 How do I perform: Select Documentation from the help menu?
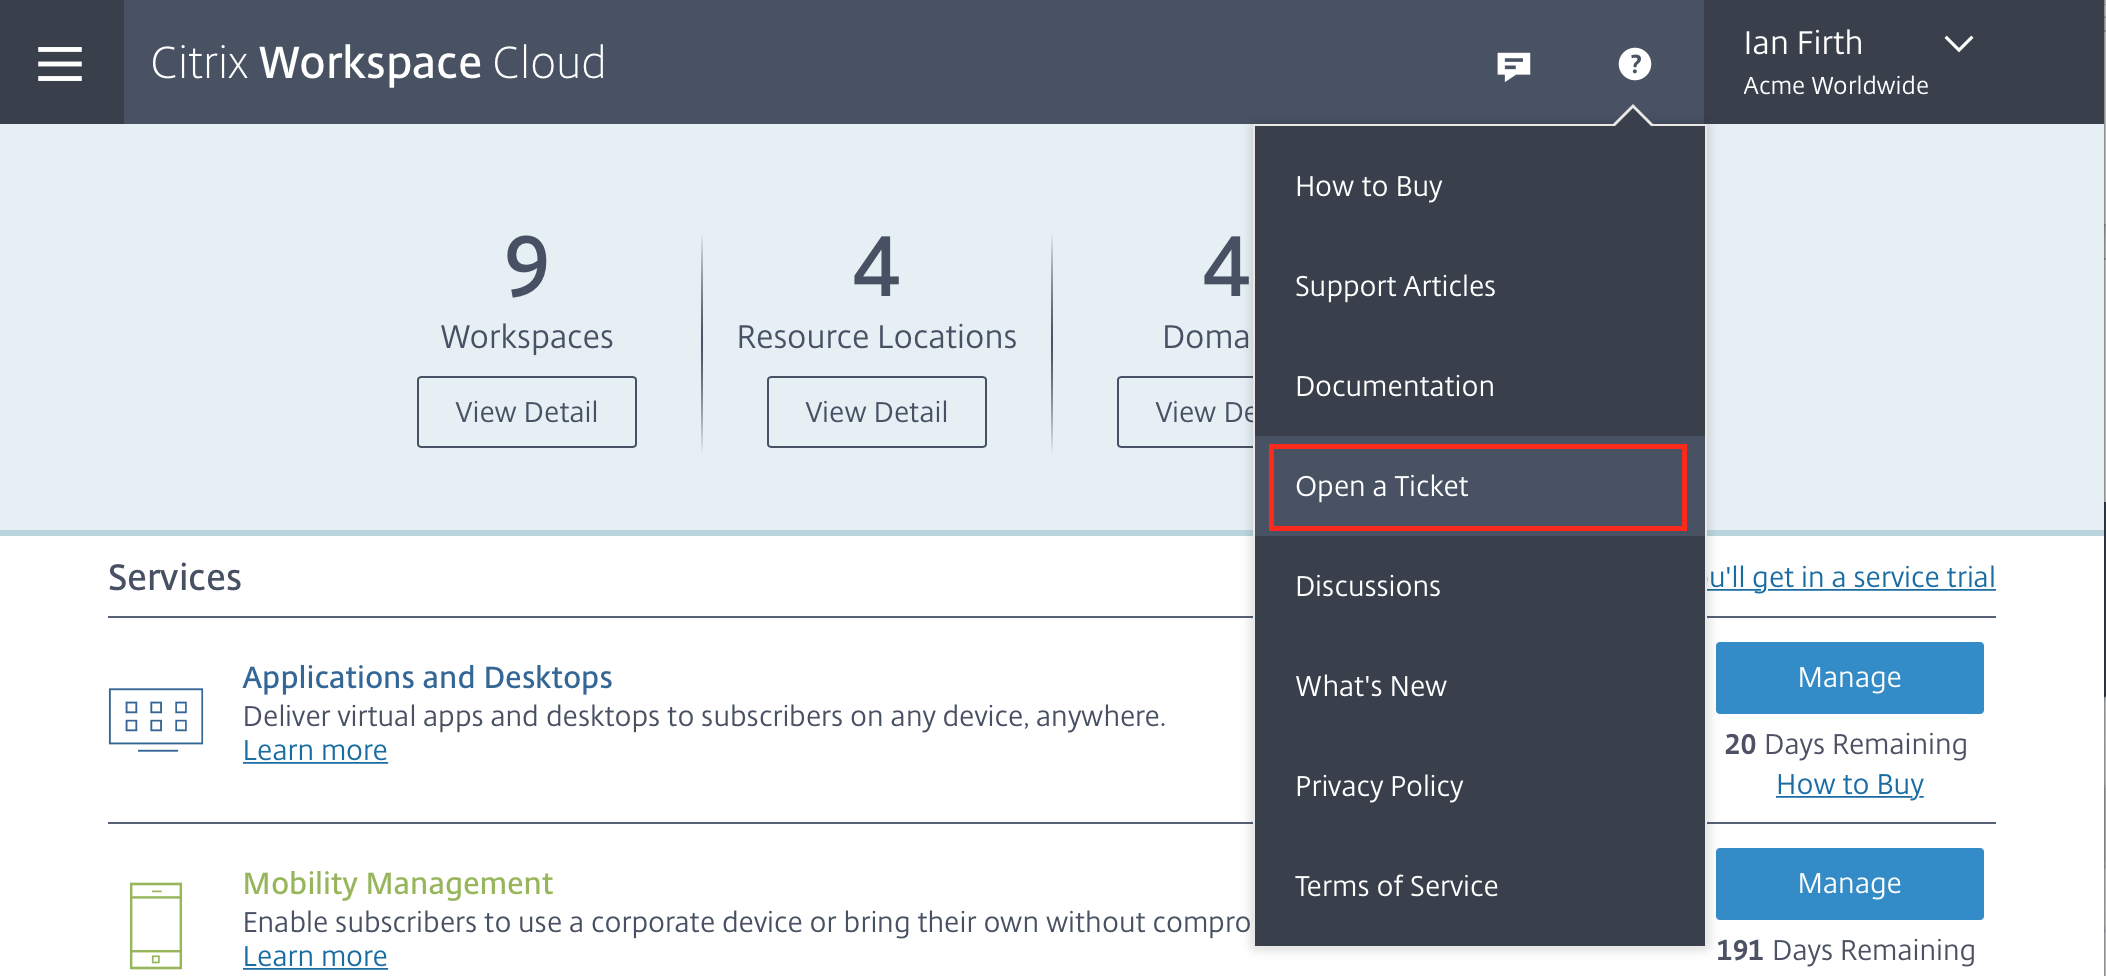tap(1394, 386)
